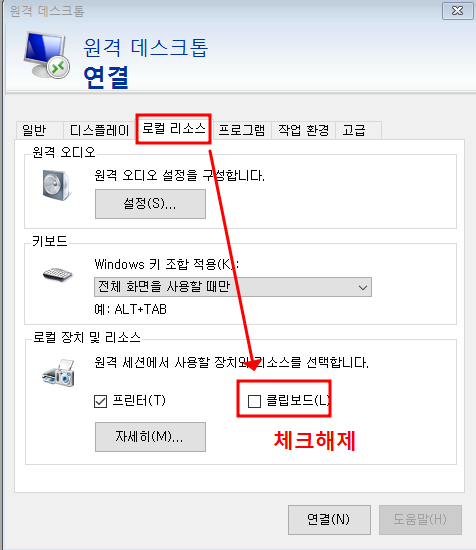This screenshot has height=550, width=476.
Task: Switch to the 일반 tab
Action: 34,130
